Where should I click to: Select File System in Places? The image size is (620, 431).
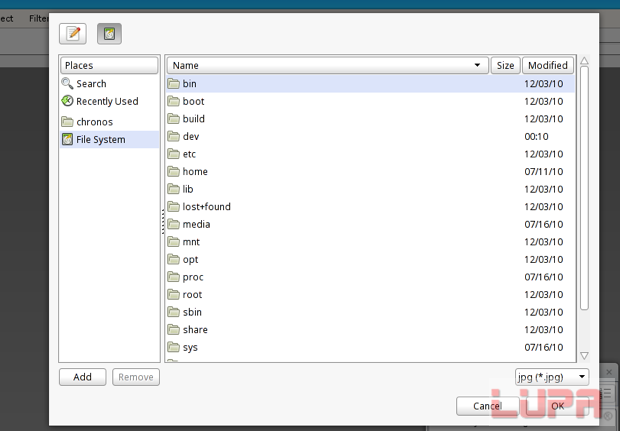tap(110, 139)
